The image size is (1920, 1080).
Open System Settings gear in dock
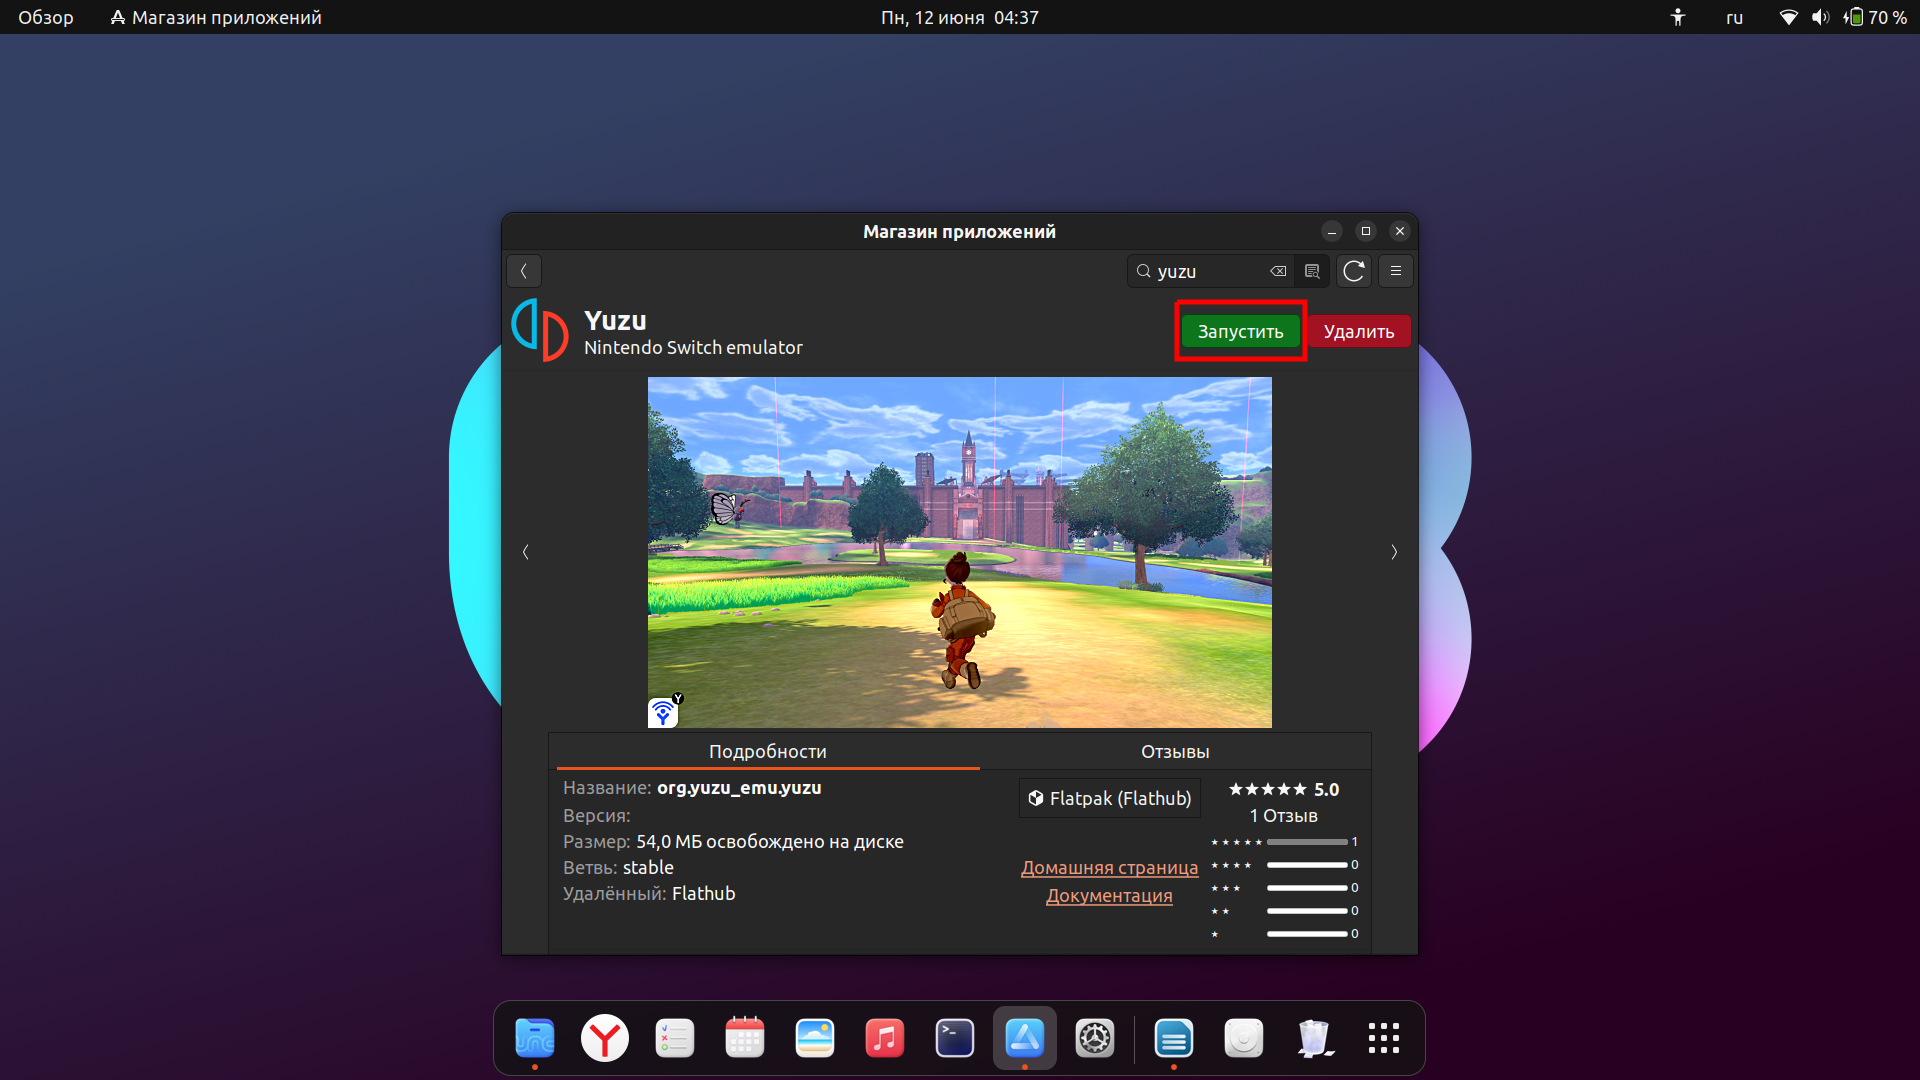point(1095,1038)
